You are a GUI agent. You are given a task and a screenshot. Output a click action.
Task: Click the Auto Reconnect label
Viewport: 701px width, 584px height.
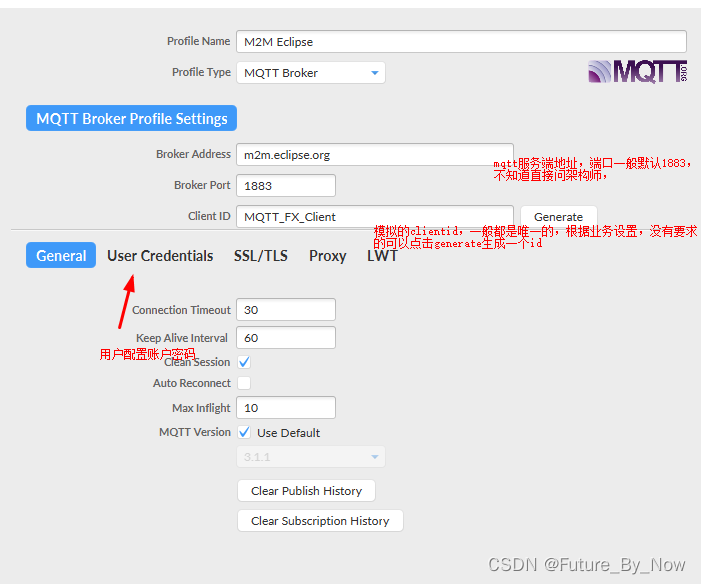coord(192,383)
